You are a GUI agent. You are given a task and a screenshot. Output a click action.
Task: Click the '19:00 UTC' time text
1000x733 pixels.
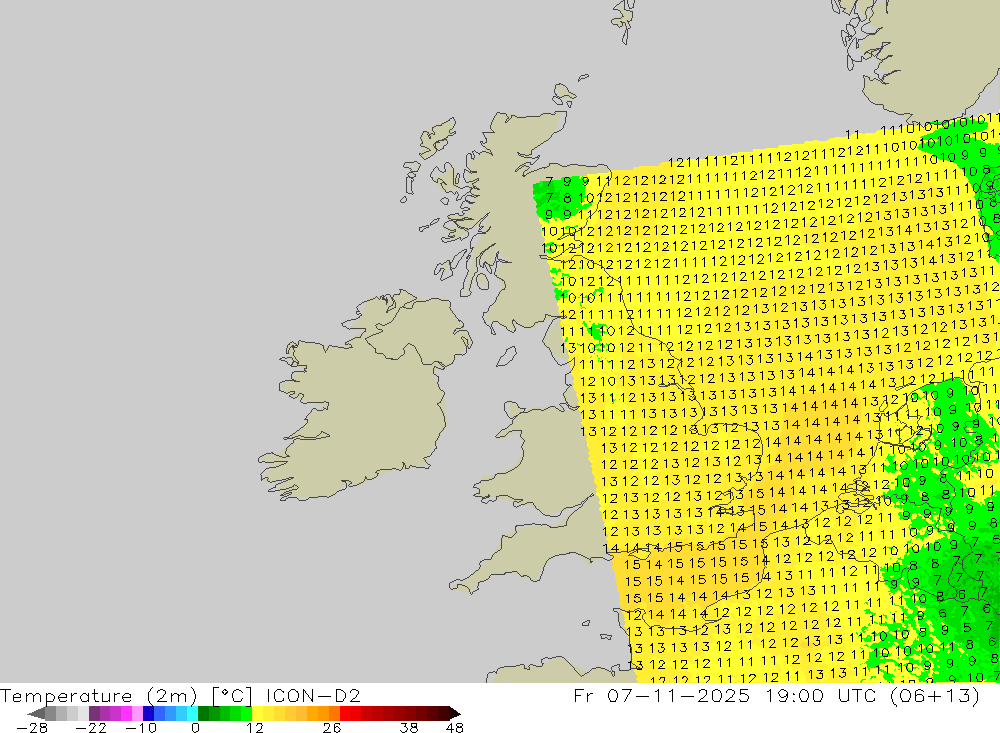(821, 695)
